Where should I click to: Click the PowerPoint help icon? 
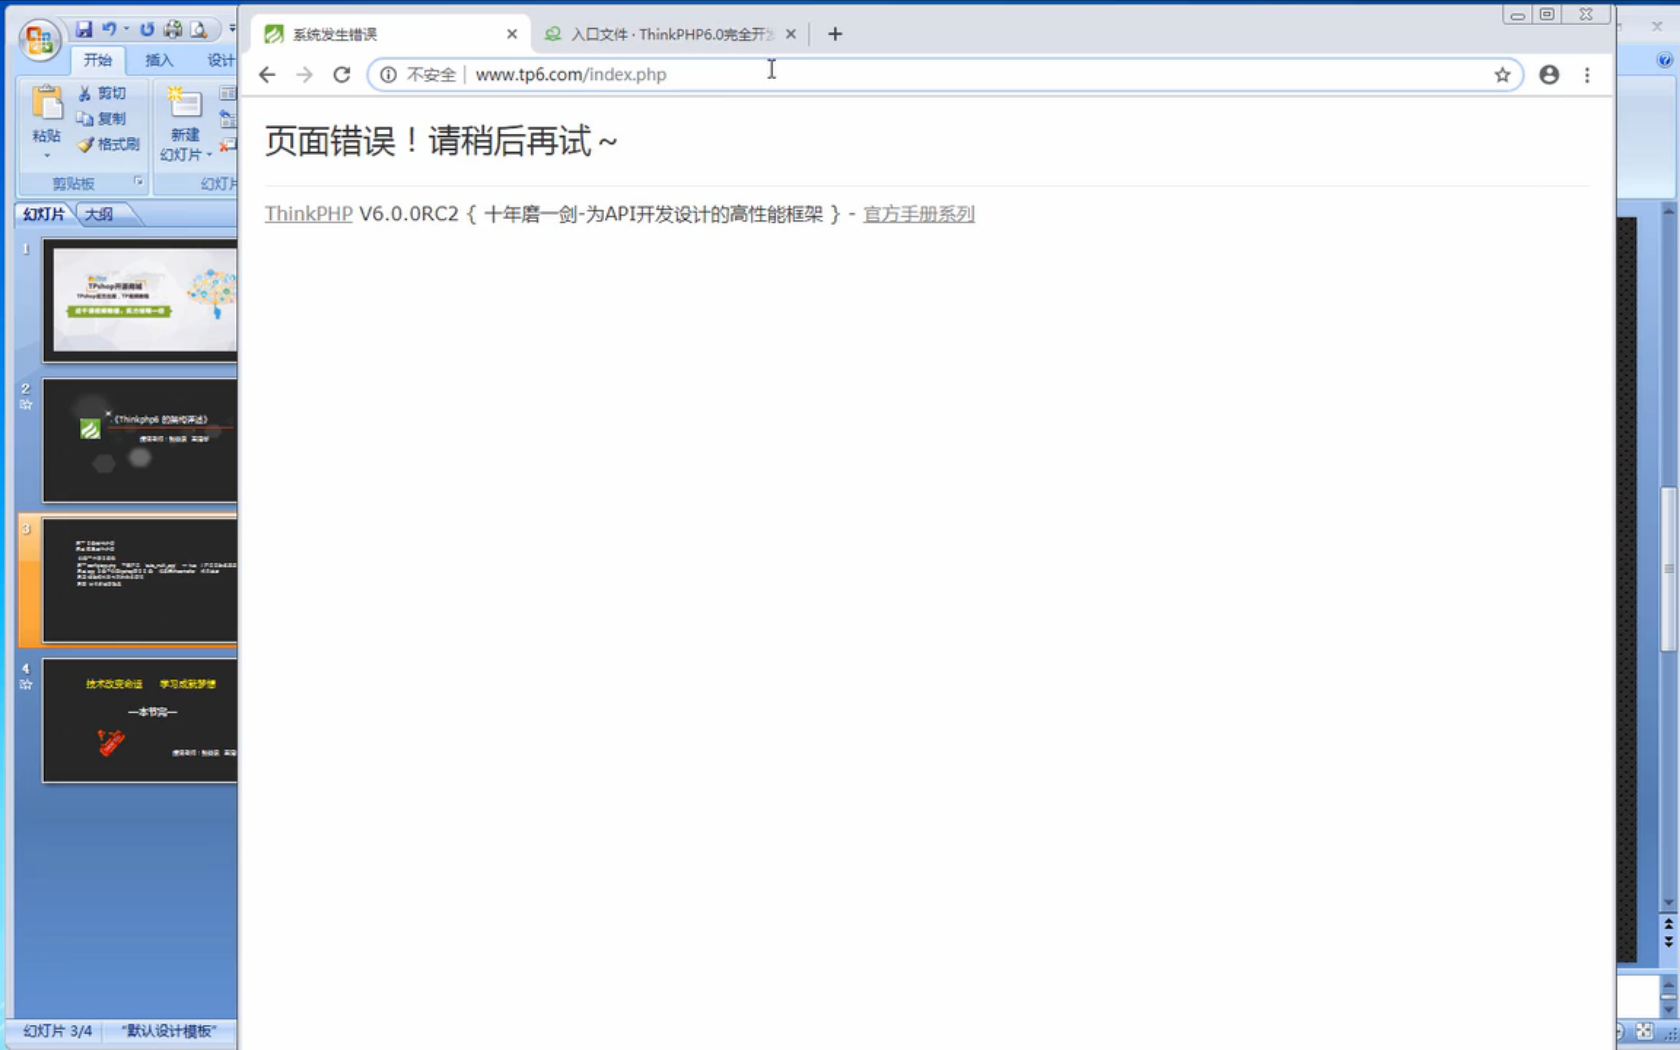(x=1665, y=60)
